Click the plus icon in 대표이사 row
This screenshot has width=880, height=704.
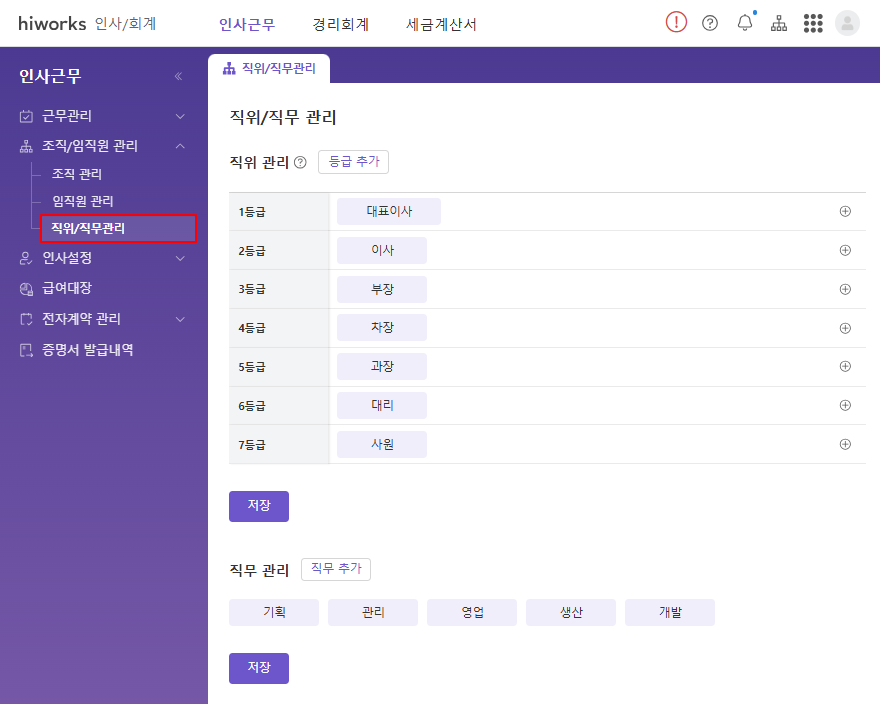[845, 212]
